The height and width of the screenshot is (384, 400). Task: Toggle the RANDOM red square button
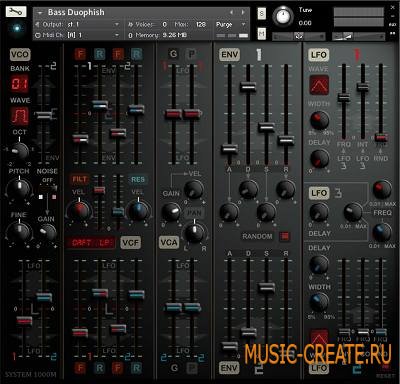pyautogui.click(x=284, y=237)
